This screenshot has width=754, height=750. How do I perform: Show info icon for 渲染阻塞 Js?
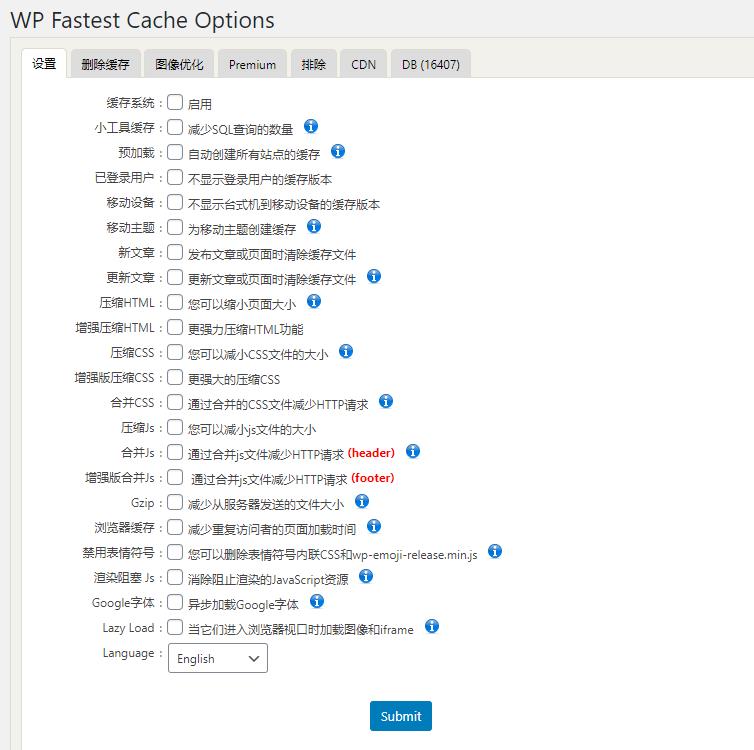(x=365, y=576)
